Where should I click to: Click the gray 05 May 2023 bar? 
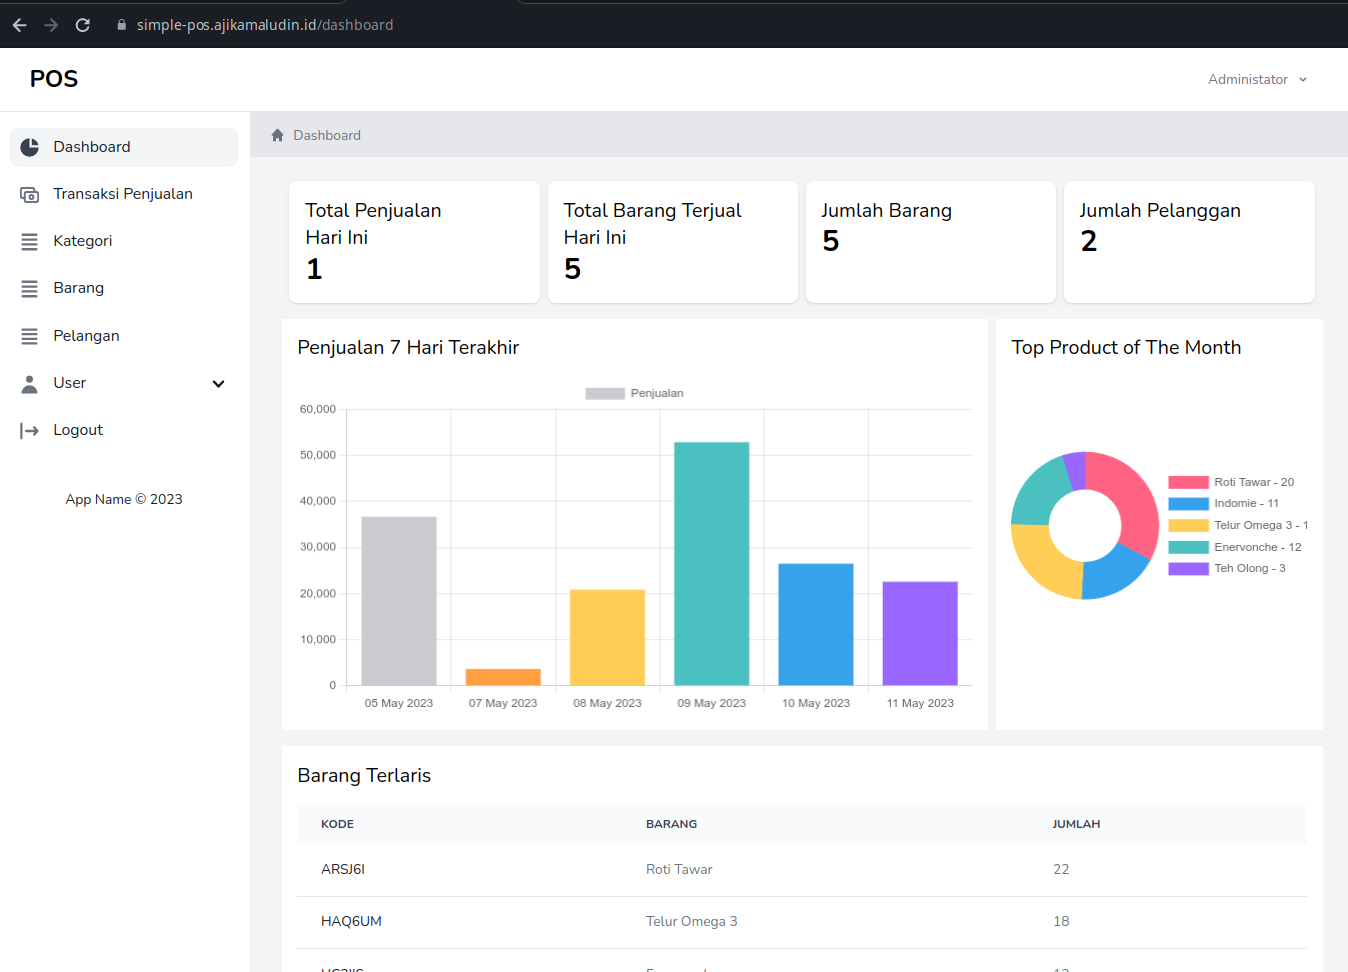pyautogui.click(x=399, y=601)
